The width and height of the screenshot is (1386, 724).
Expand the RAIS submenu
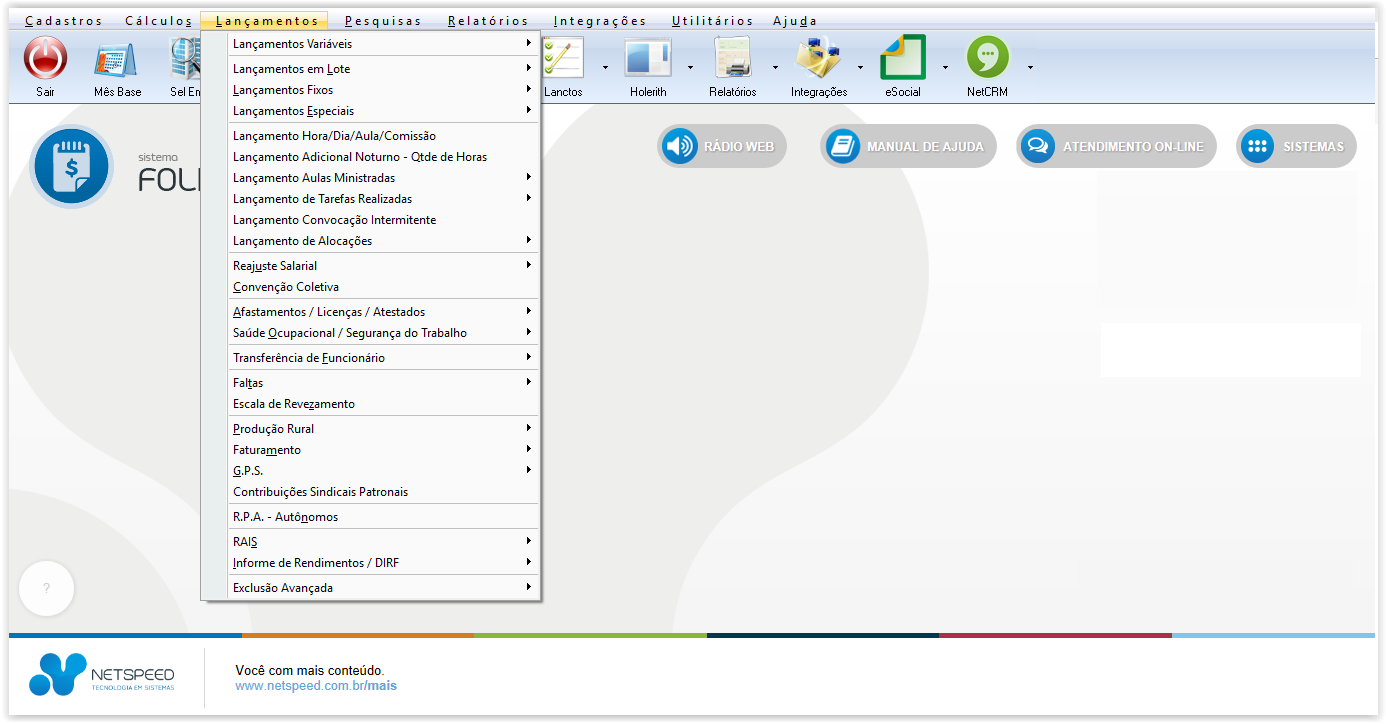(384, 542)
